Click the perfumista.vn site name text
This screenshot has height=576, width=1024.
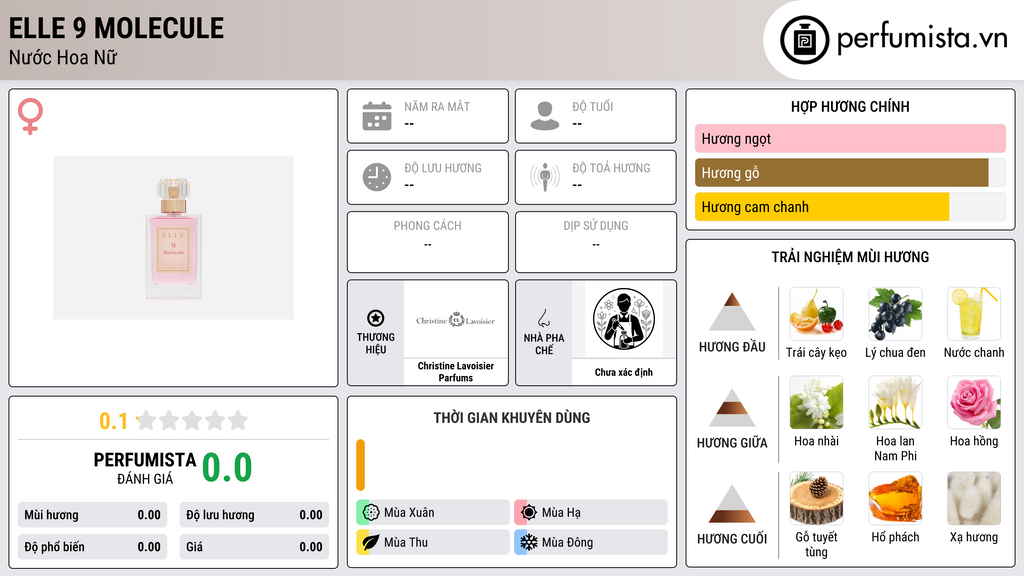922,39
